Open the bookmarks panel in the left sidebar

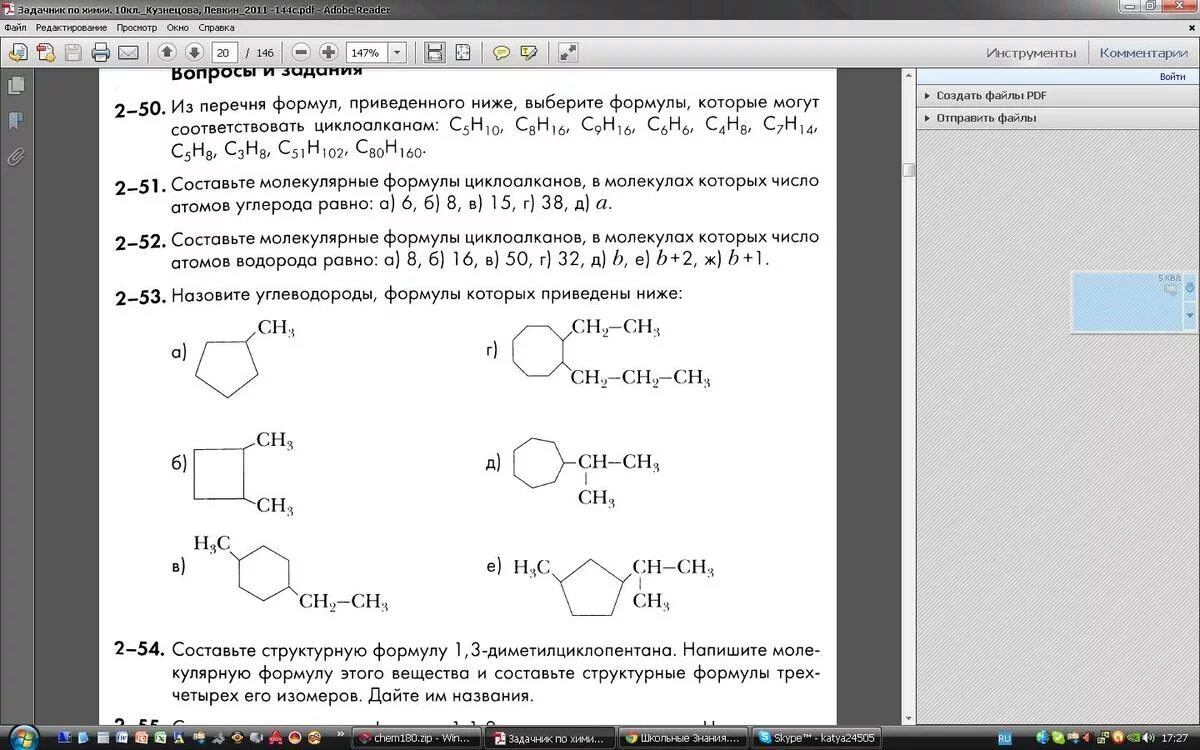(16, 121)
